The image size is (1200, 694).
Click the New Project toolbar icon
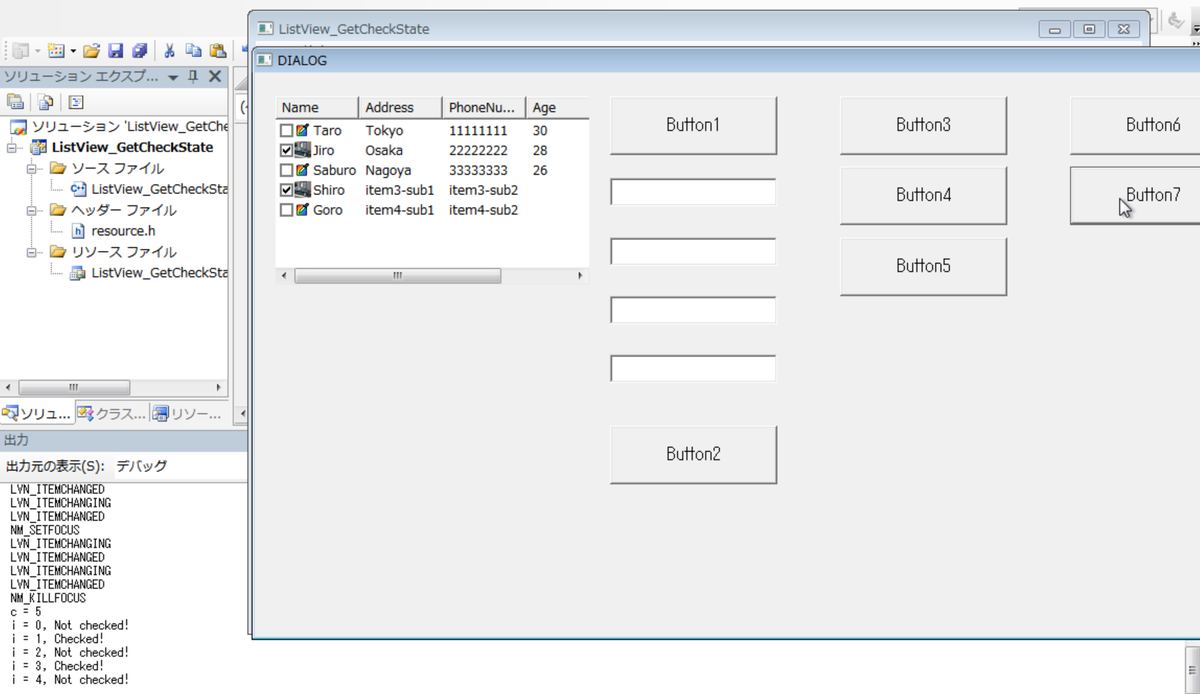click(x=21, y=50)
